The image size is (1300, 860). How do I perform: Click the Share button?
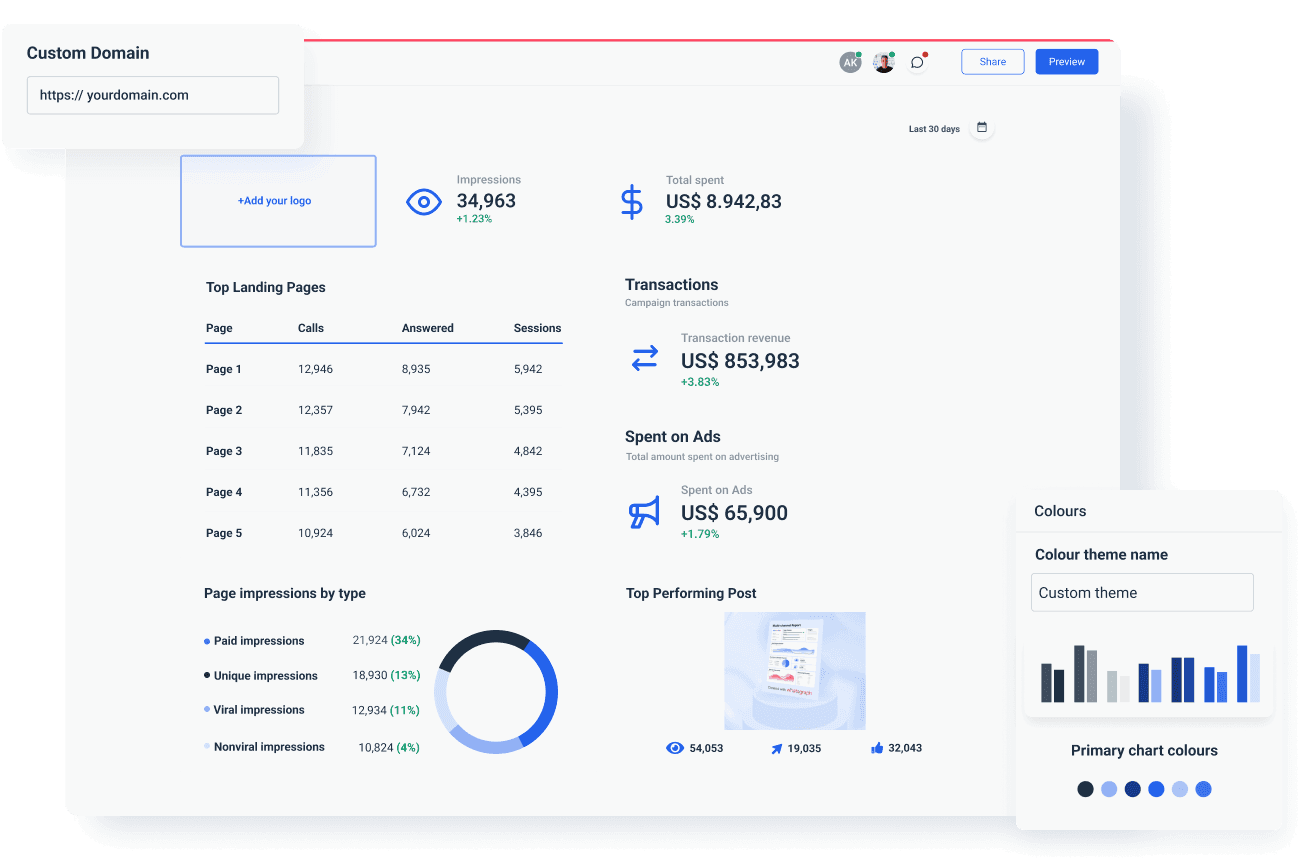pyautogui.click(x=992, y=61)
